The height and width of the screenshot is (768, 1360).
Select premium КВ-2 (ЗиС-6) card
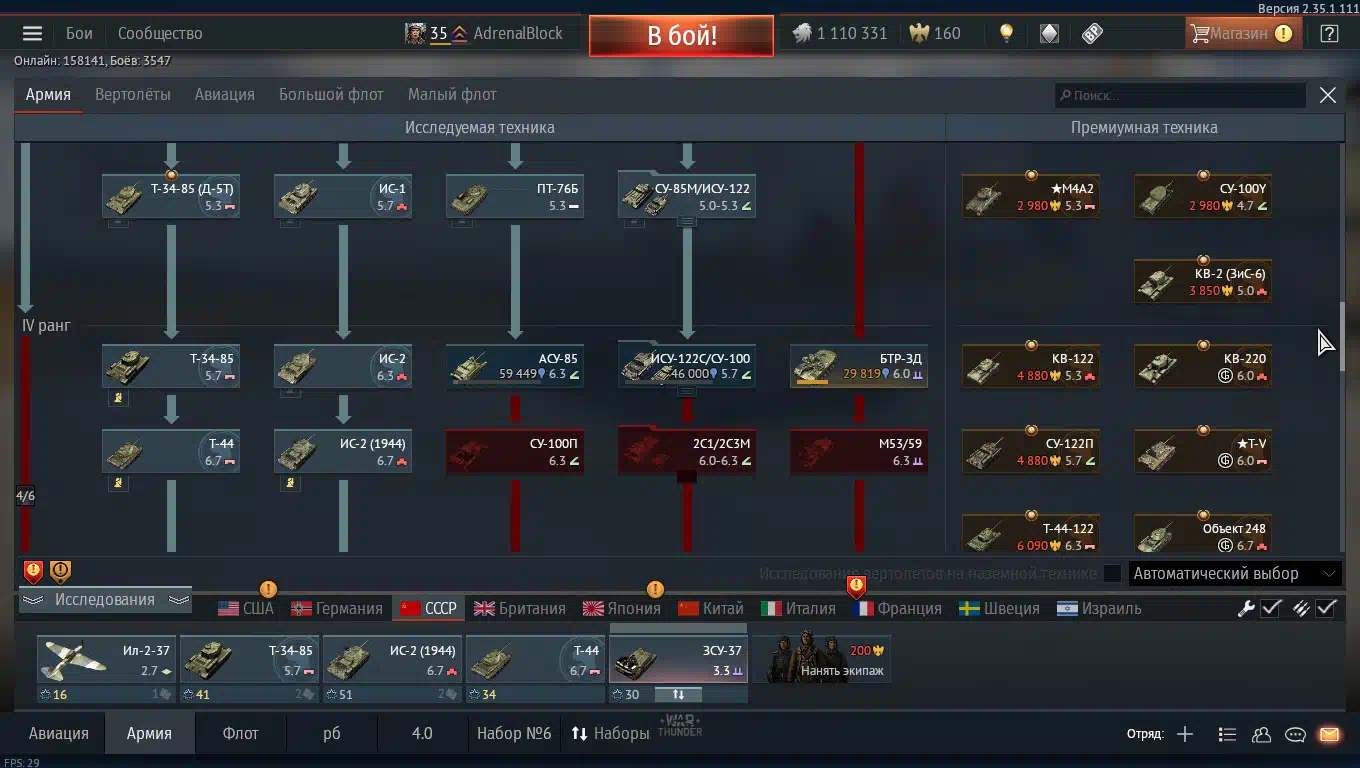point(1203,281)
